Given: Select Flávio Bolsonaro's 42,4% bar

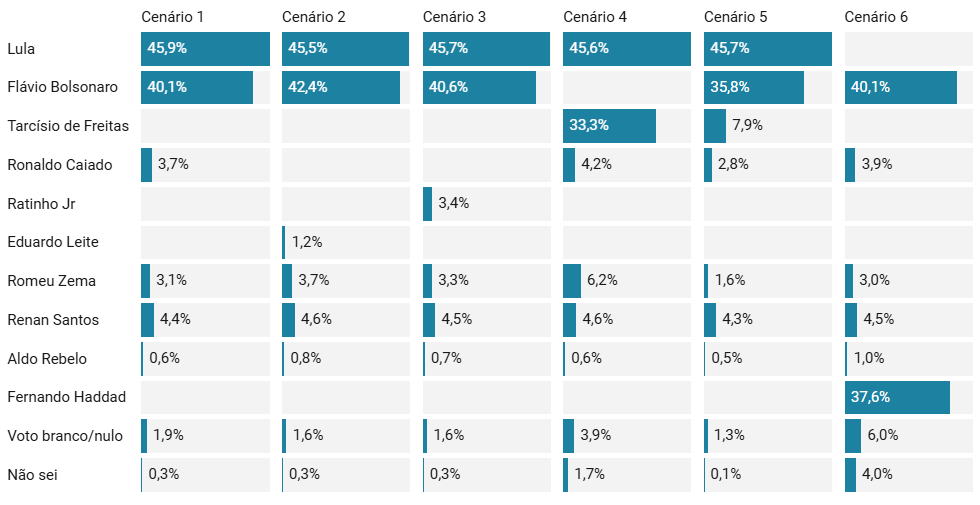Looking at the screenshot, I should (341, 87).
